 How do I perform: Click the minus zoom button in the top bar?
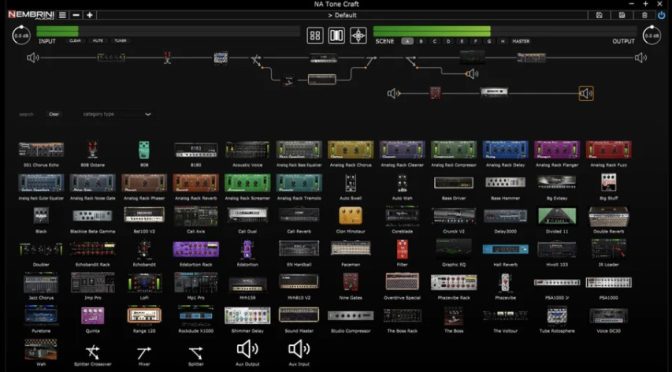76,15
